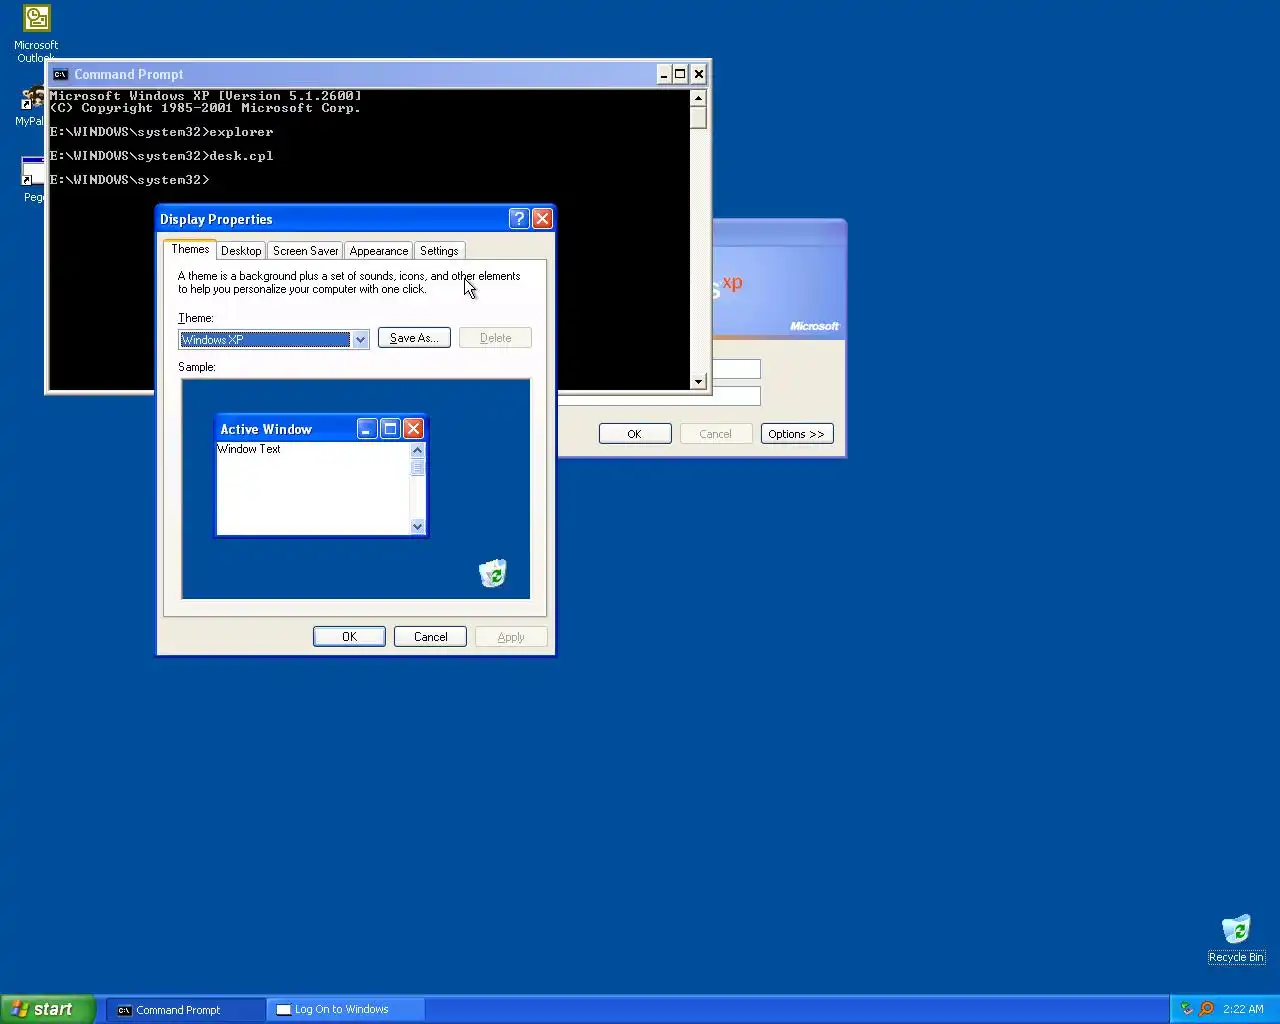Click the "E:\WINDOWS\system32>explorer" line
This screenshot has height=1024, width=1280.
coord(161,132)
